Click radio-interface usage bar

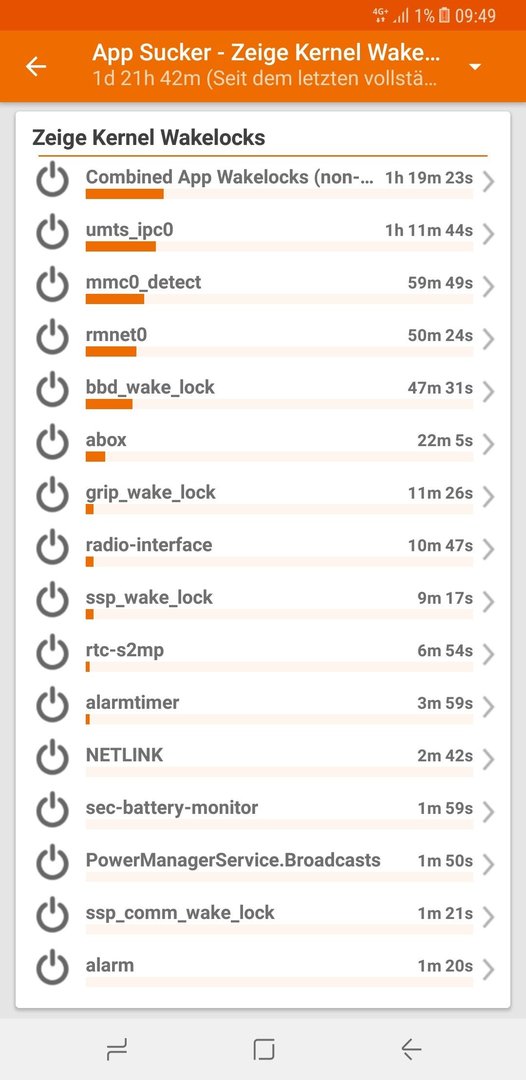pyautogui.click(x=279, y=562)
